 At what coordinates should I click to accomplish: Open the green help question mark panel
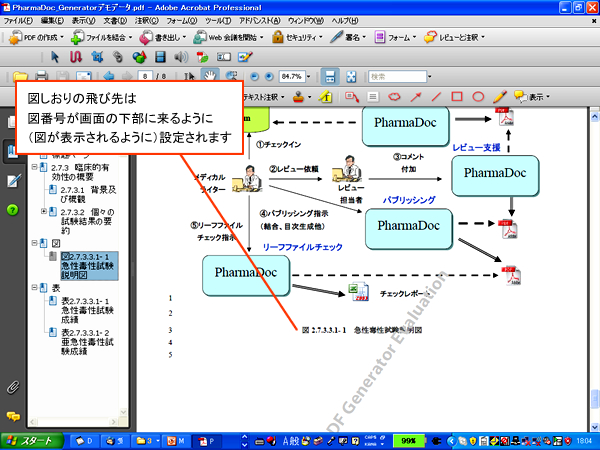click(x=12, y=210)
